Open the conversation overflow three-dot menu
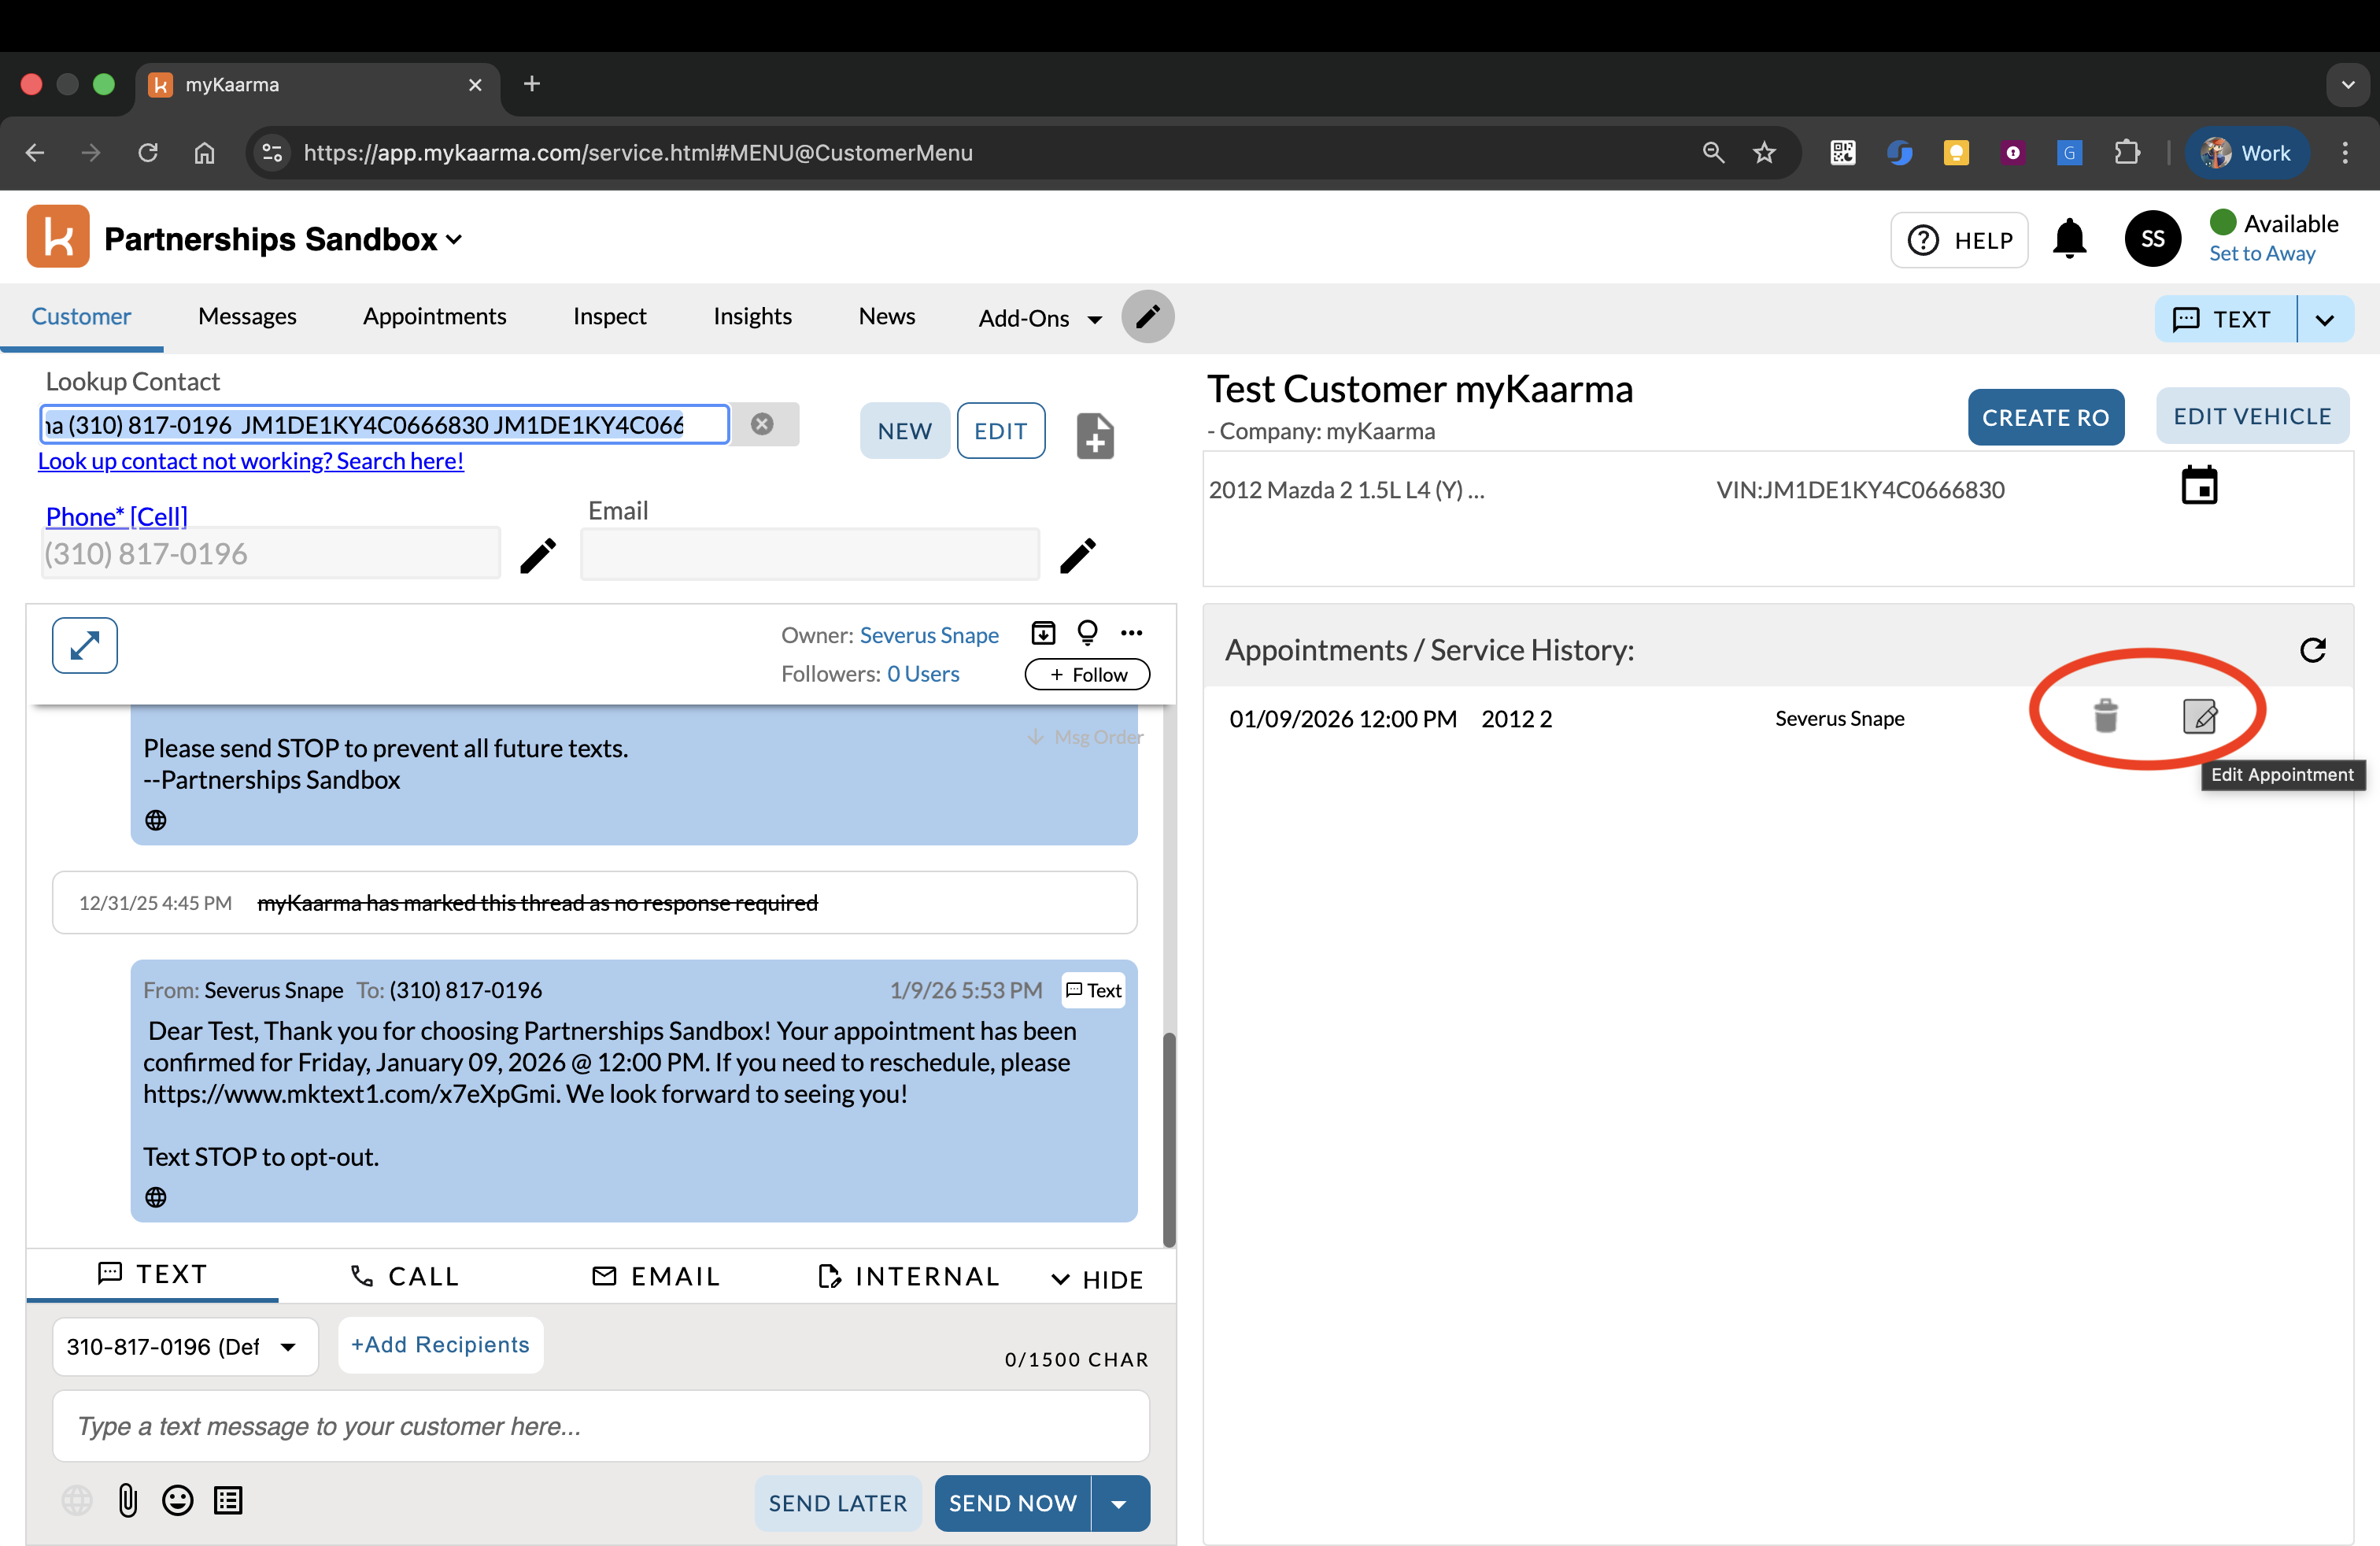2380x1546 pixels. click(x=1132, y=633)
